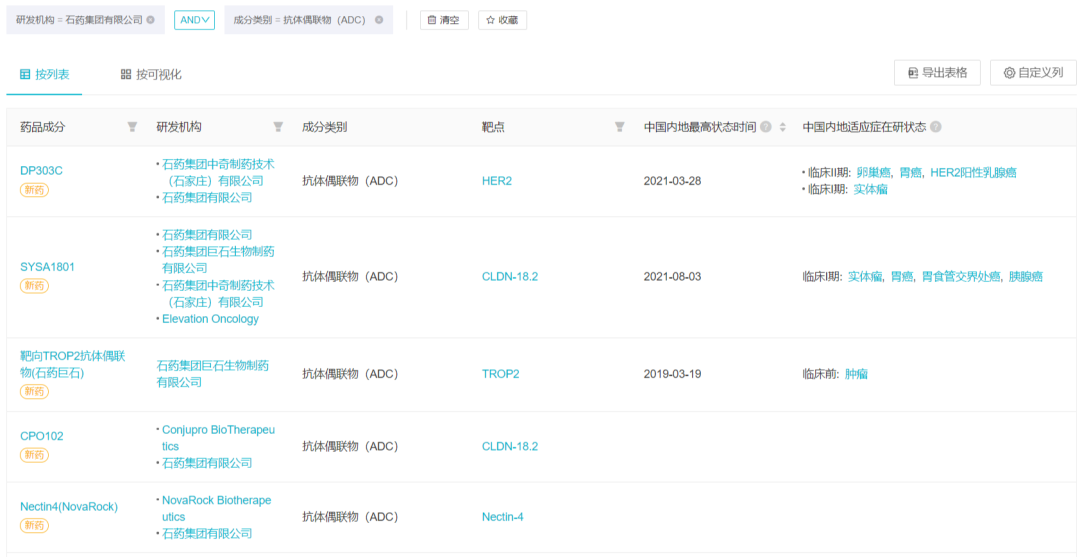Screen dimensions: 1080x557
Task: Click the HER2阳性乳腺癌 indication link
Action: [x=973, y=173]
